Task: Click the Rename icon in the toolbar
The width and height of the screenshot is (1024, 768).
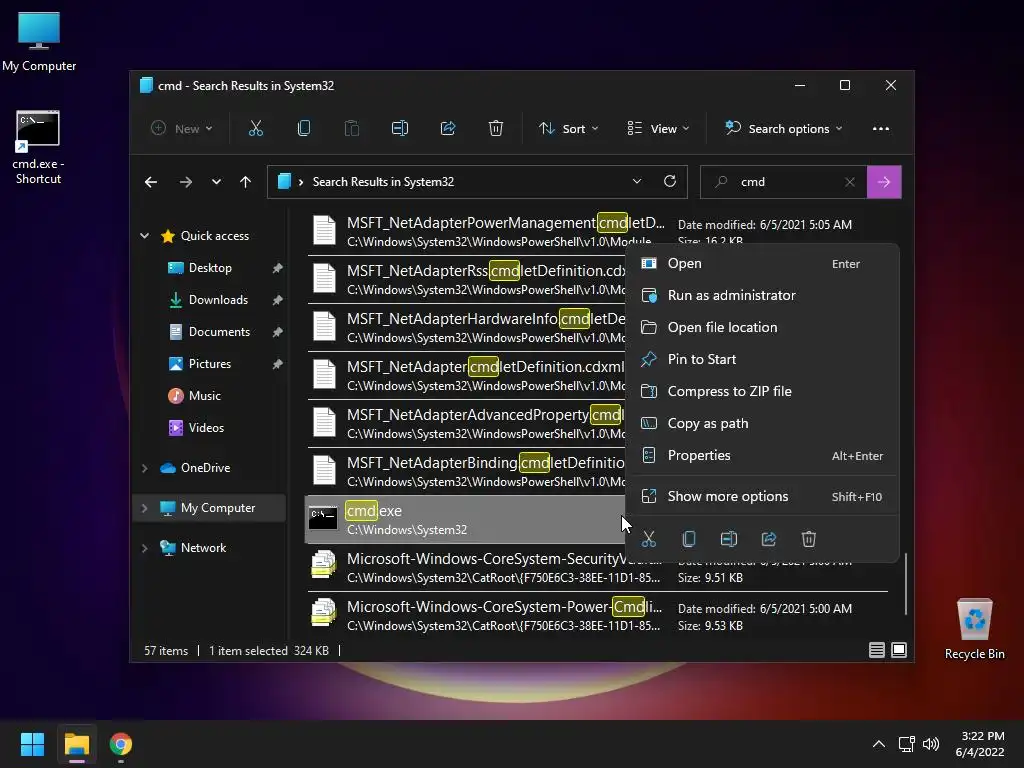Action: (x=400, y=129)
